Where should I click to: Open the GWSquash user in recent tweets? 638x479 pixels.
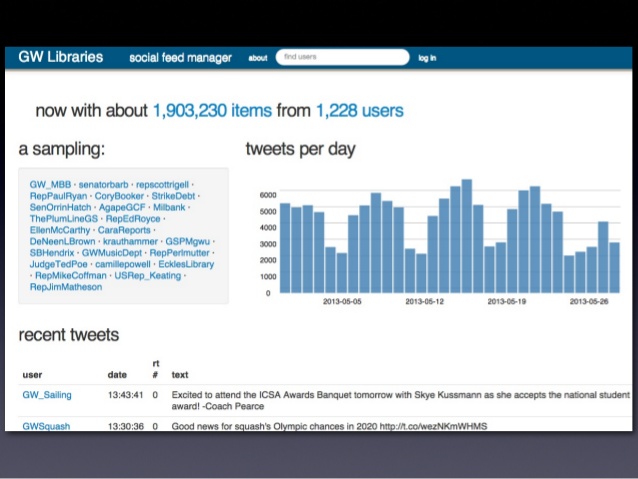46,426
